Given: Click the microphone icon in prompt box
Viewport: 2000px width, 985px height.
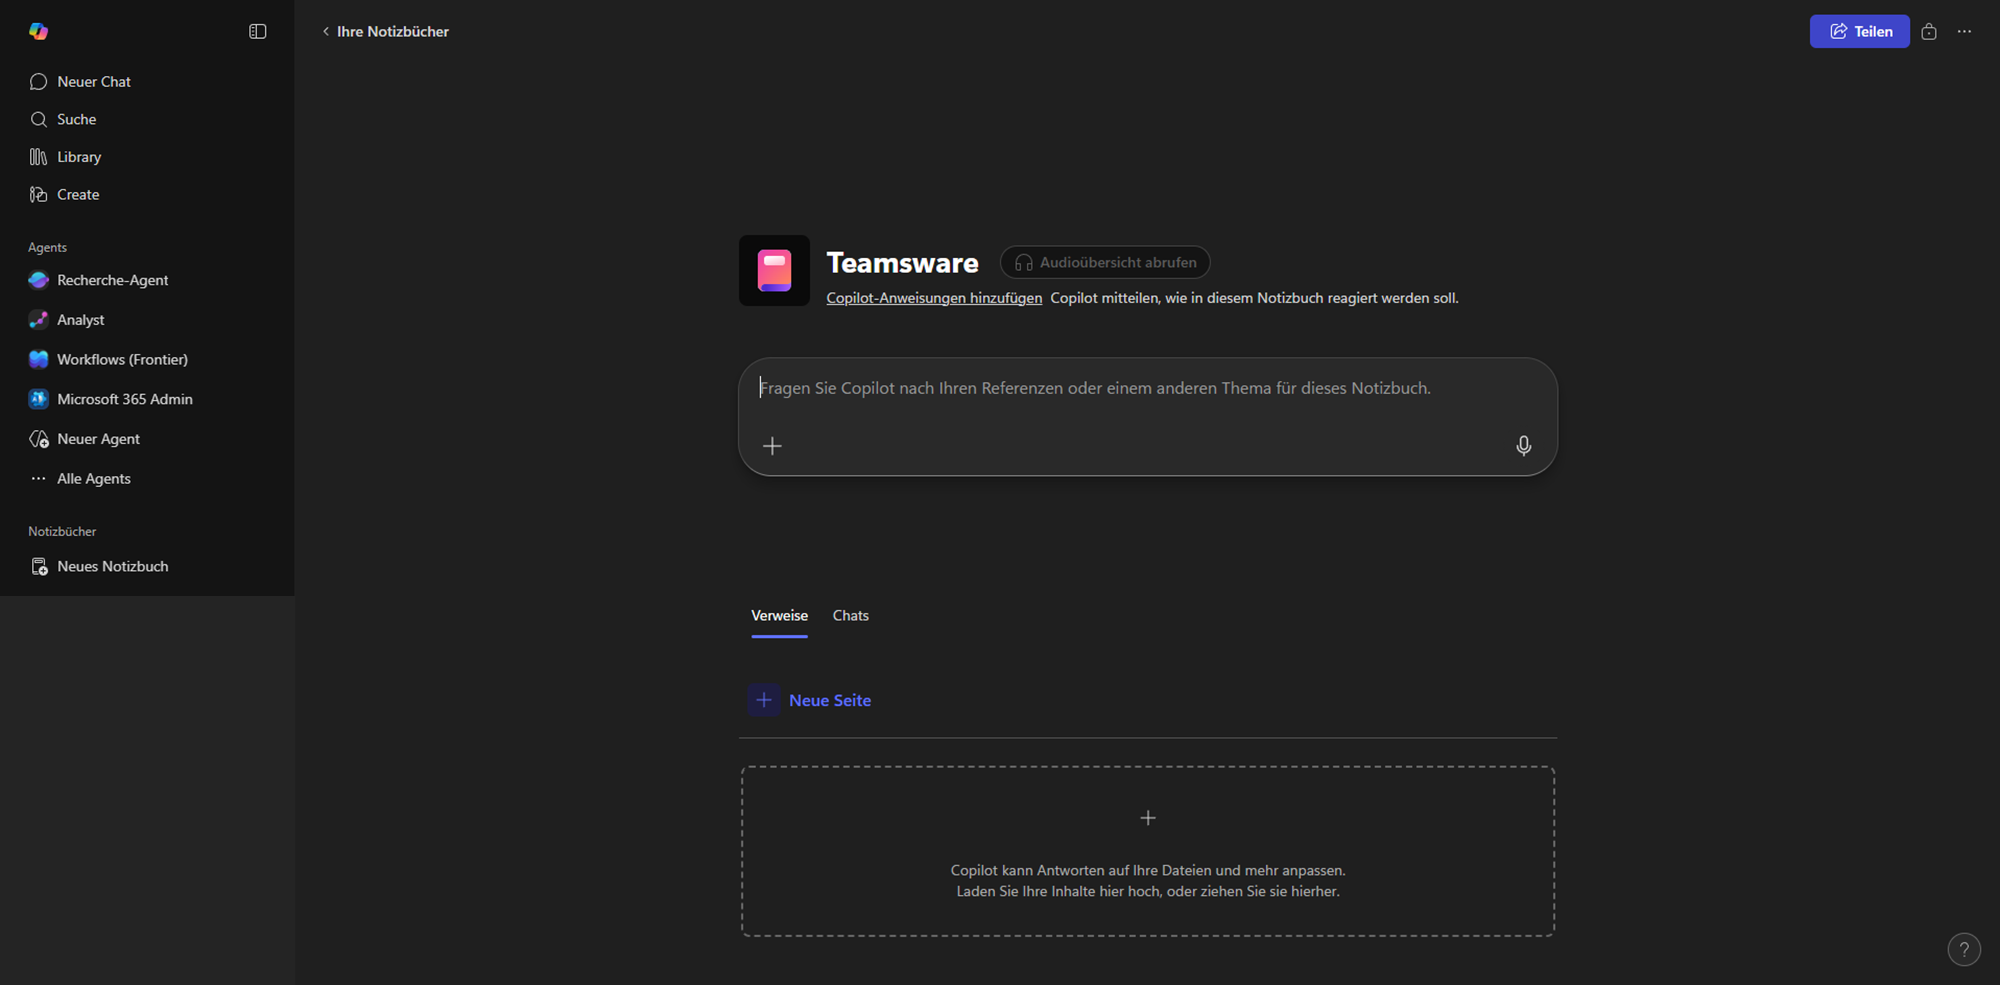Looking at the screenshot, I should point(1523,445).
